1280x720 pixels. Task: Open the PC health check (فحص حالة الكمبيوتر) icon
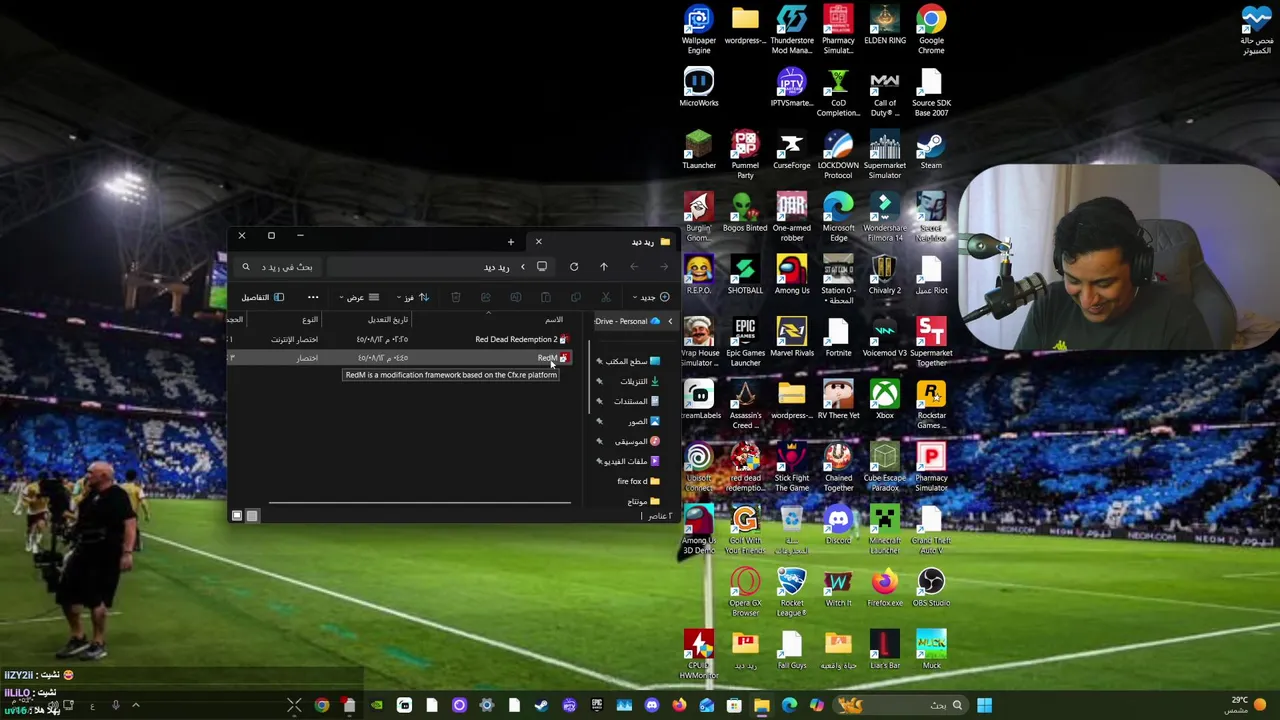pos(1256,29)
